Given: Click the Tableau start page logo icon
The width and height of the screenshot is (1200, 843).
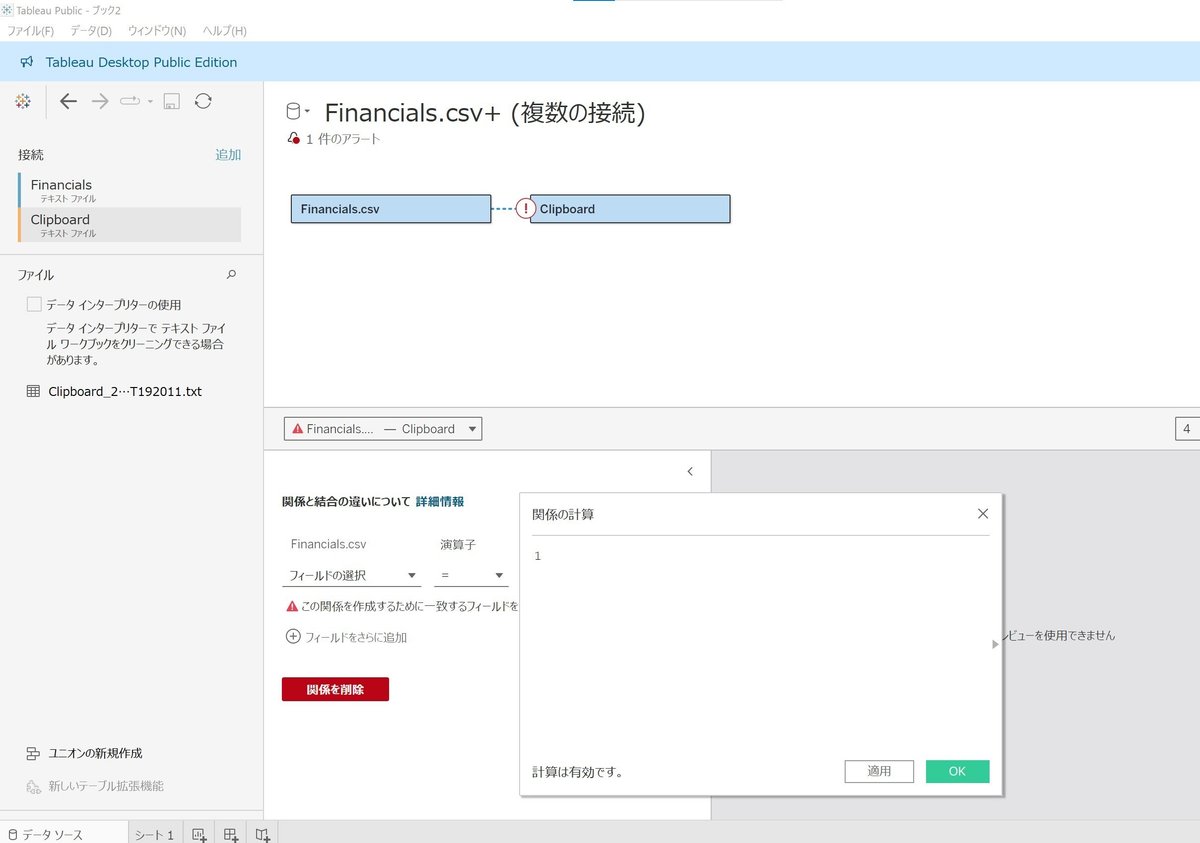Looking at the screenshot, I should click(x=23, y=101).
